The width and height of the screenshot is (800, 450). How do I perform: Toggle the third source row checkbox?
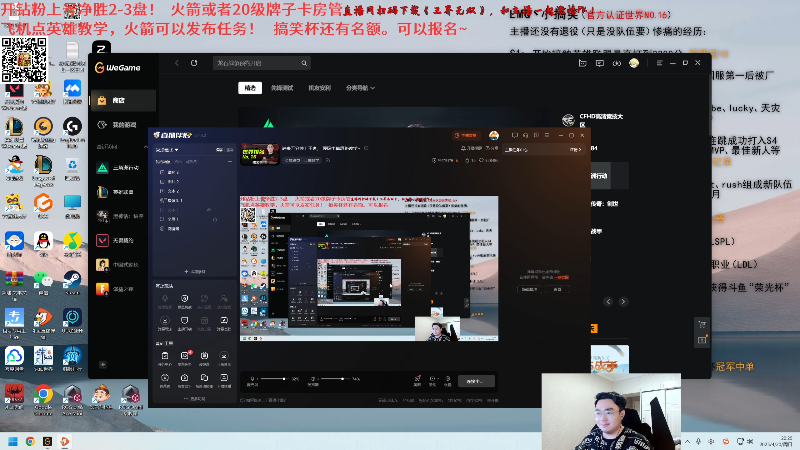(x=162, y=191)
